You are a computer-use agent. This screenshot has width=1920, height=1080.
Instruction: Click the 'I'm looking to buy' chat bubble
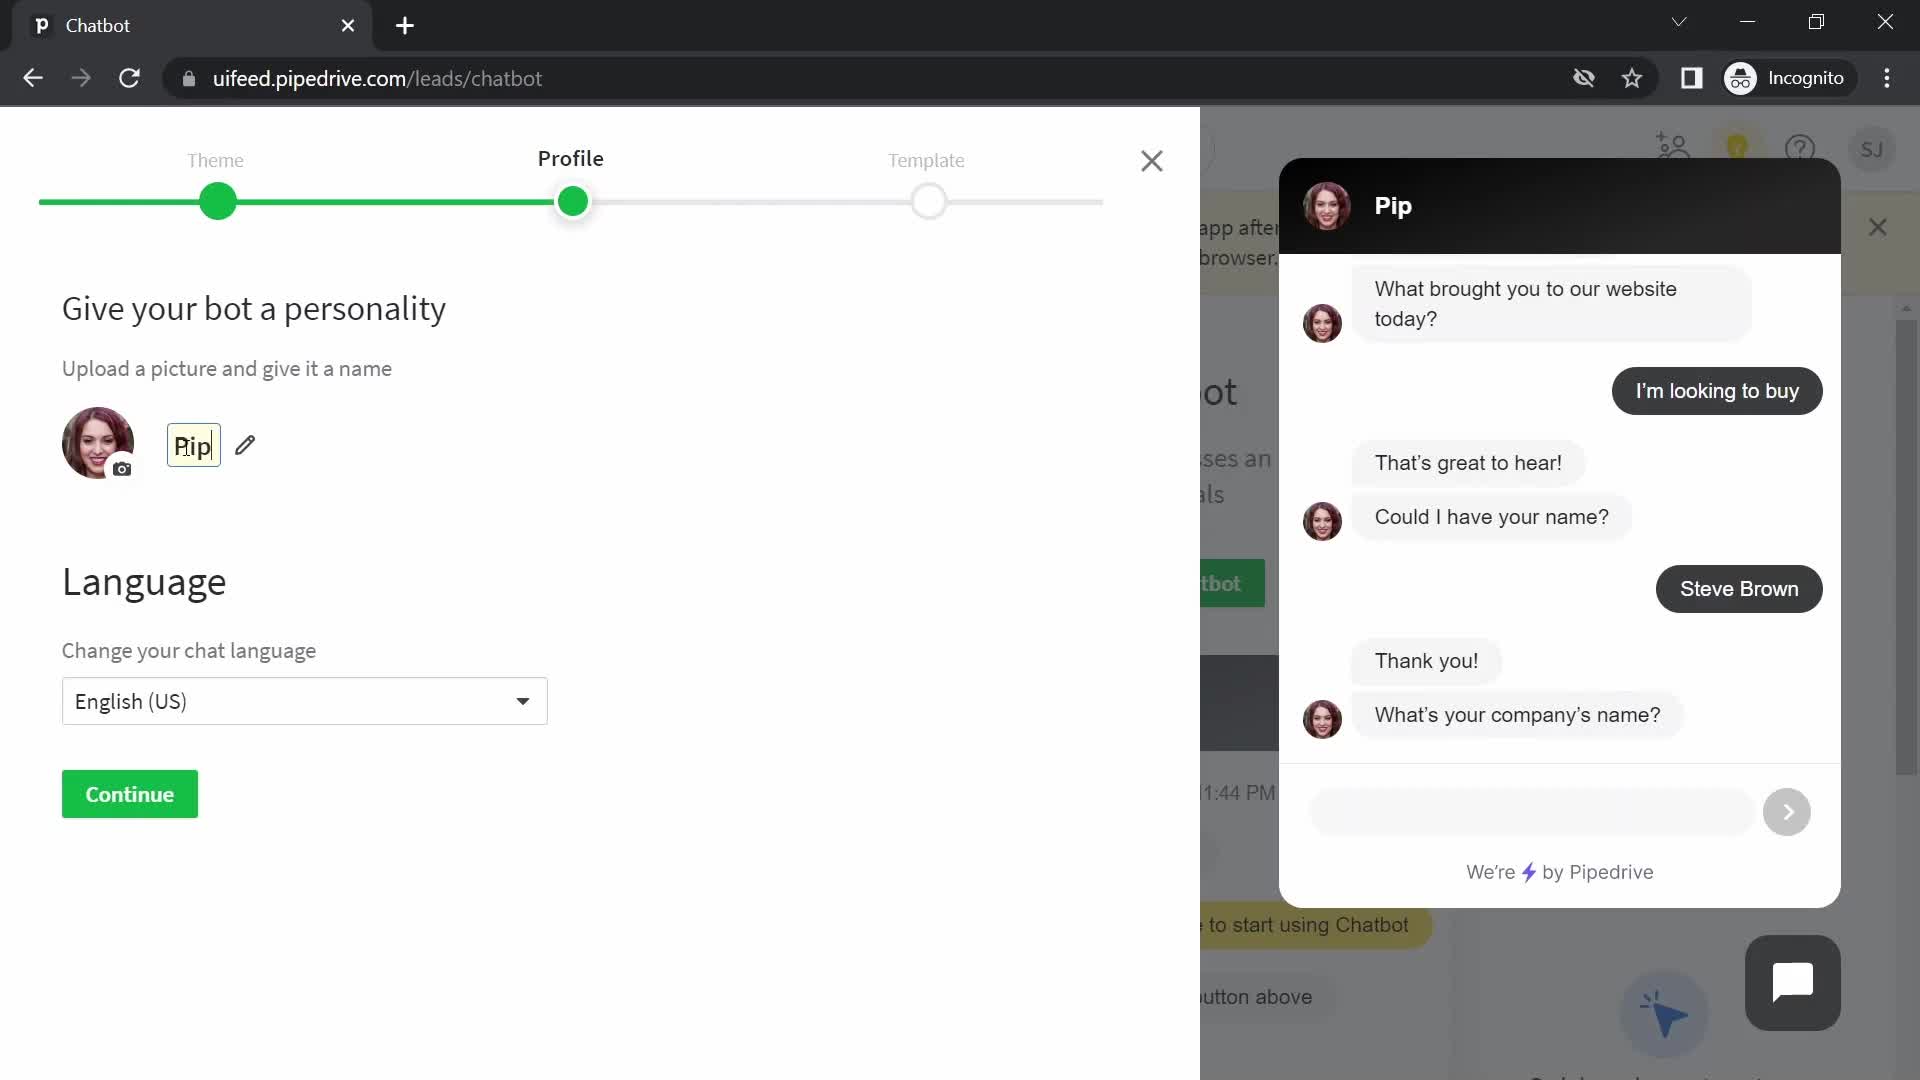pos(1718,390)
